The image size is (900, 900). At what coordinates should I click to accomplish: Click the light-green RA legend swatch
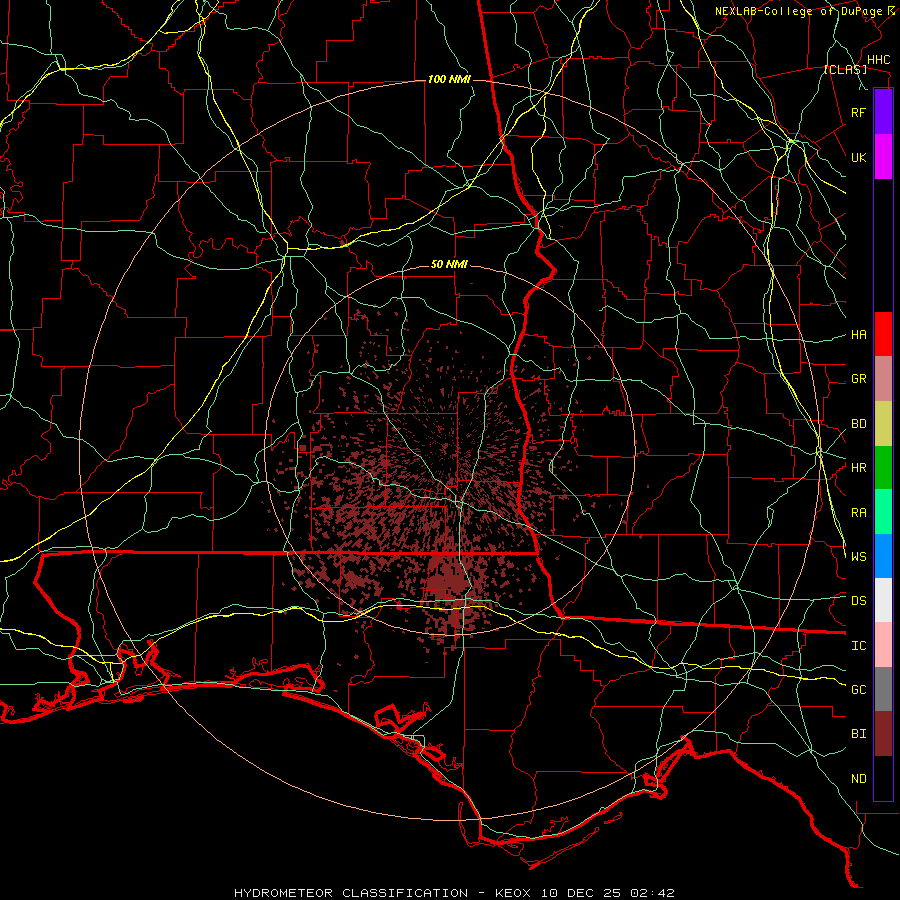(x=883, y=512)
